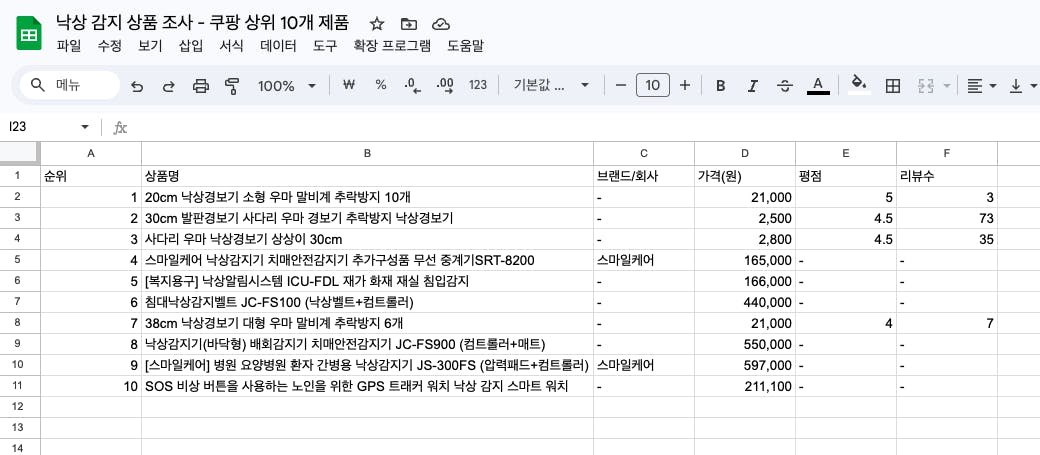Image resolution: width=1040 pixels, height=455 pixels.
Task: Open the text color picker
Action: coord(818,86)
